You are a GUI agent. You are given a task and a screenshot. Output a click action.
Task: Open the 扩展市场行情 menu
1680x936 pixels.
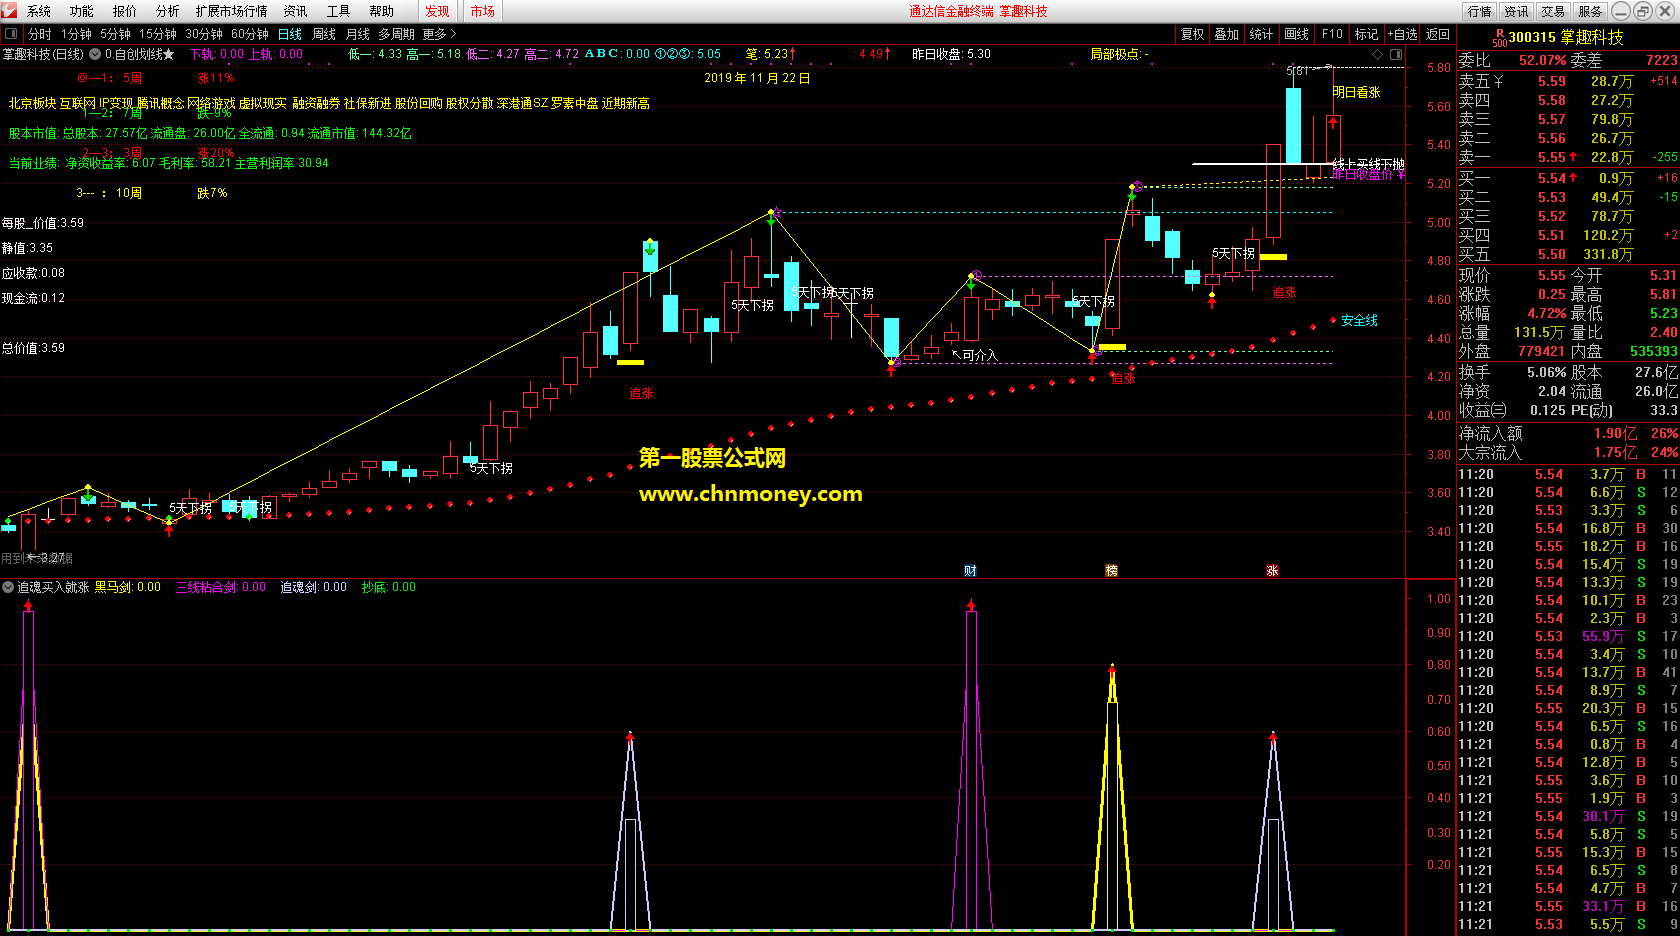232,11
